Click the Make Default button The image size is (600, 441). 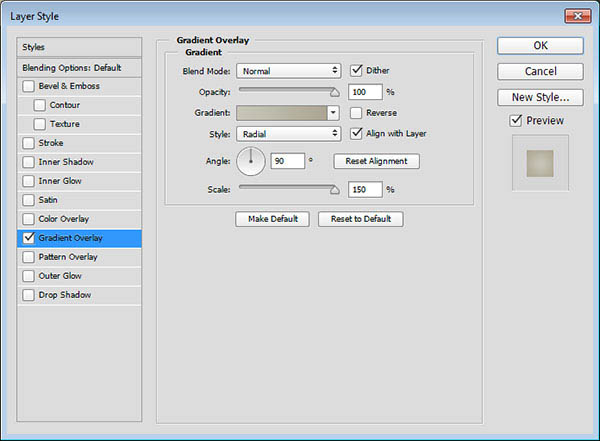click(272, 219)
